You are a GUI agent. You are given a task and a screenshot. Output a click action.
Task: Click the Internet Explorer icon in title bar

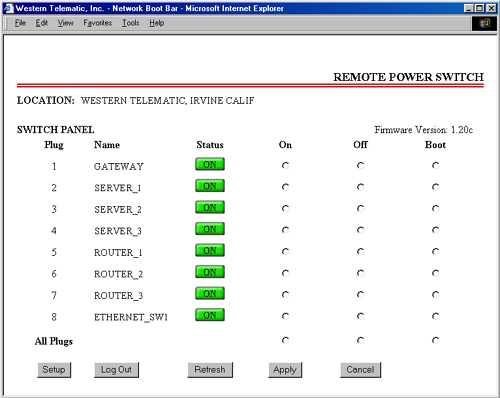click(x=9, y=8)
